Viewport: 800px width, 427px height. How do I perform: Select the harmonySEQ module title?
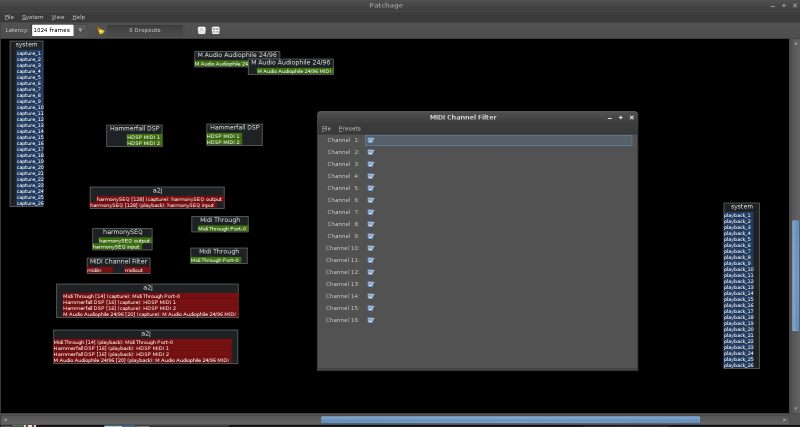coord(122,232)
